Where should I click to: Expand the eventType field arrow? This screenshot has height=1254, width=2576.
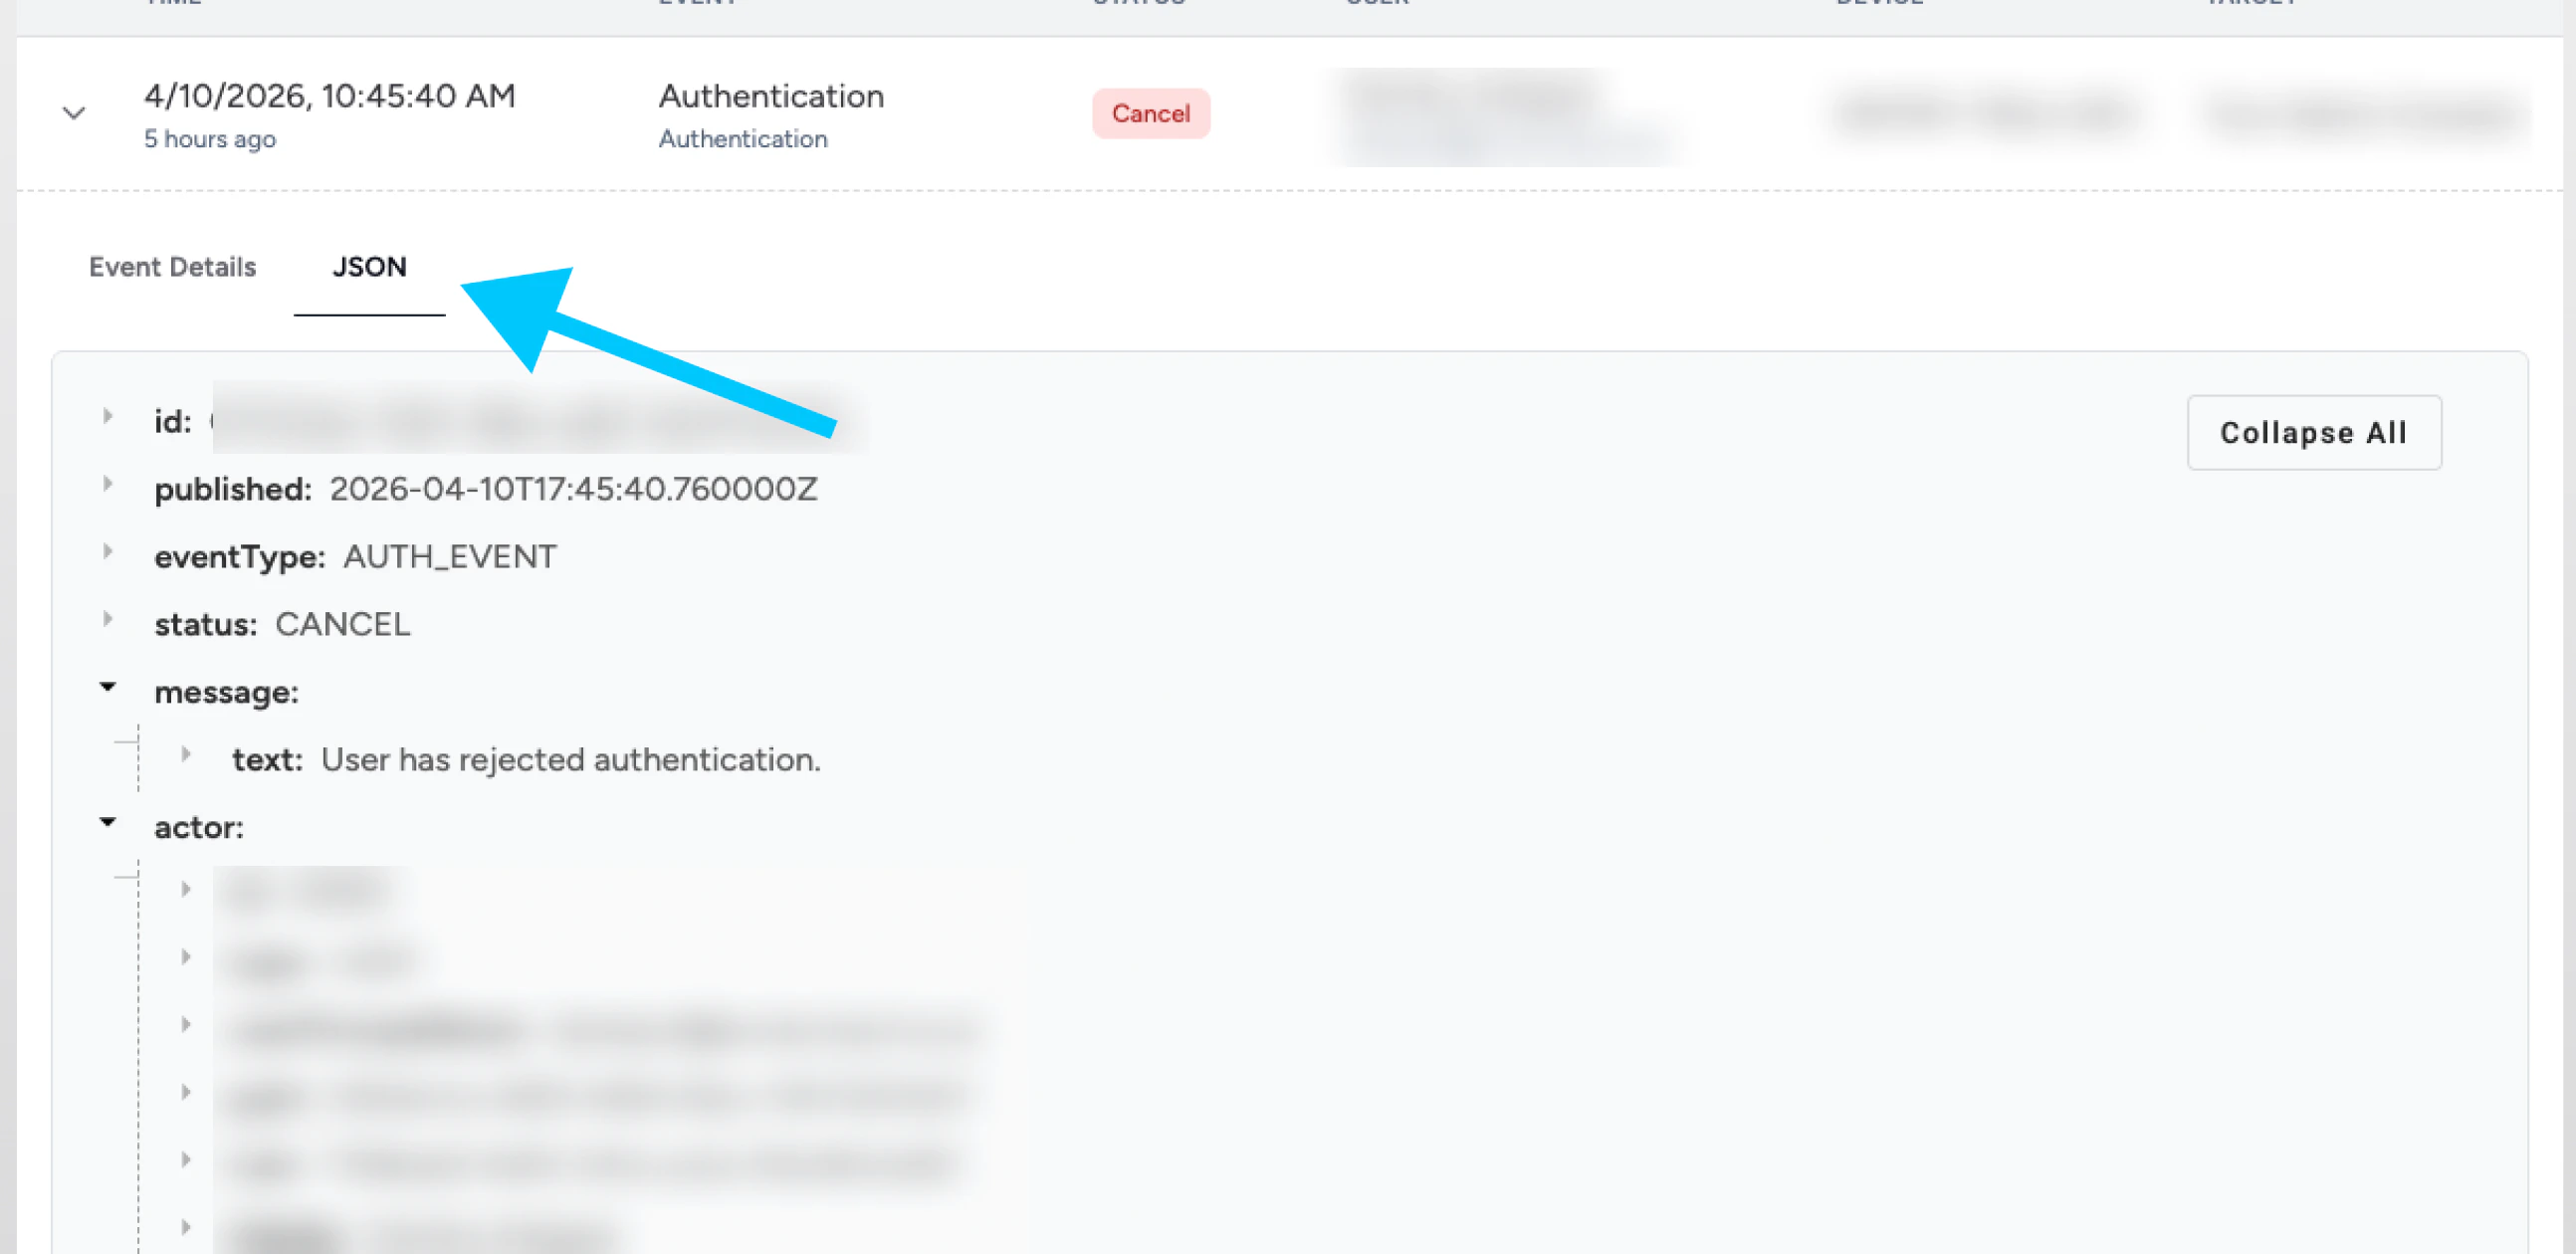pos(108,551)
